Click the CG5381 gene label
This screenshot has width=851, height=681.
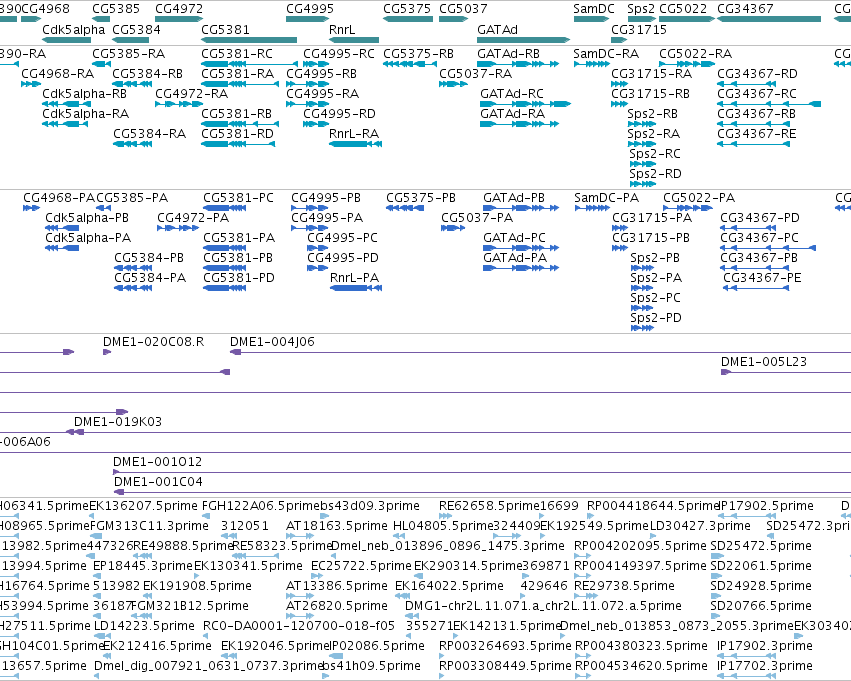(x=225, y=29)
